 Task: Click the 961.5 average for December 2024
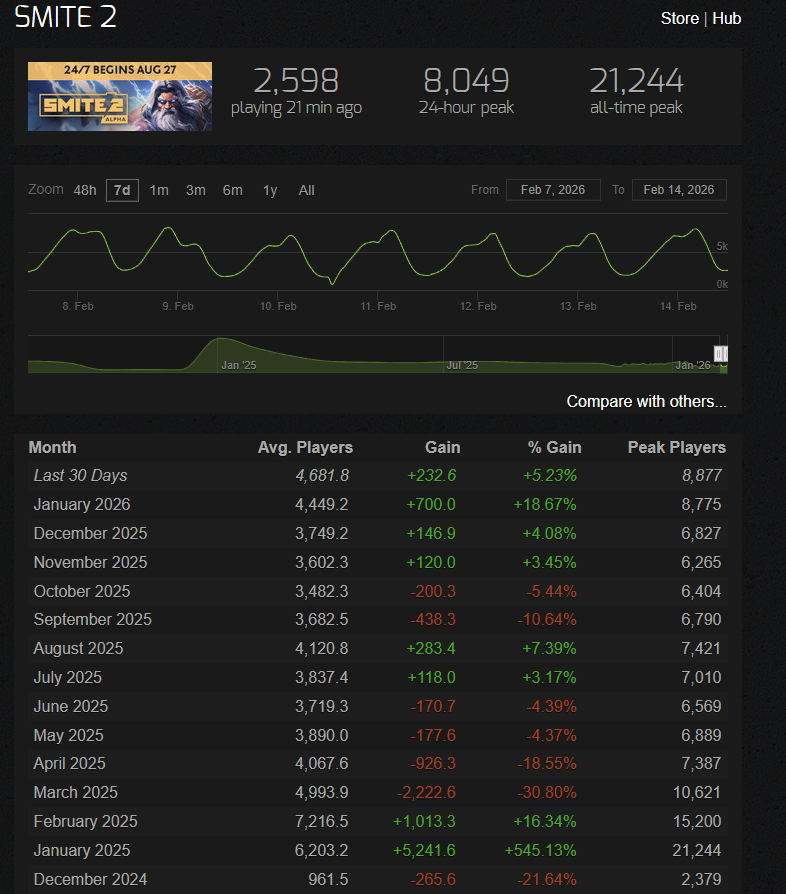coord(328,880)
